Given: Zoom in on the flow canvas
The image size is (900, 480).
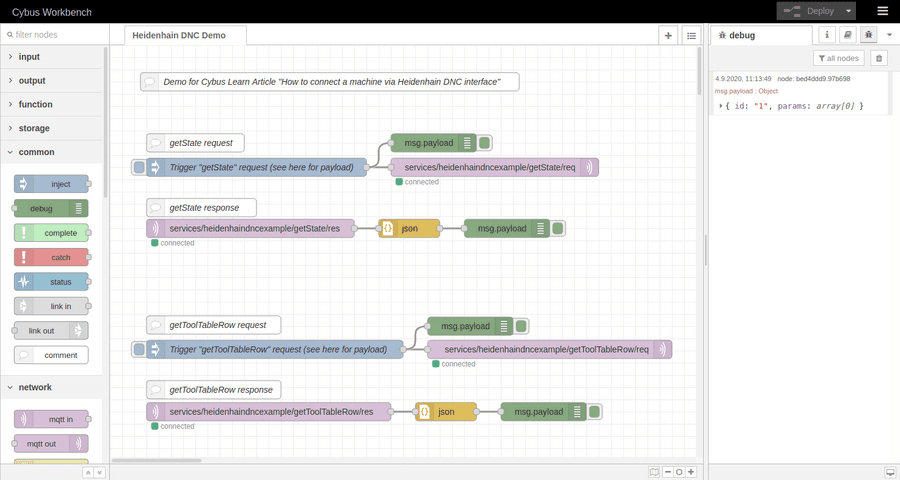Looking at the screenshot, I should point(691,472).
